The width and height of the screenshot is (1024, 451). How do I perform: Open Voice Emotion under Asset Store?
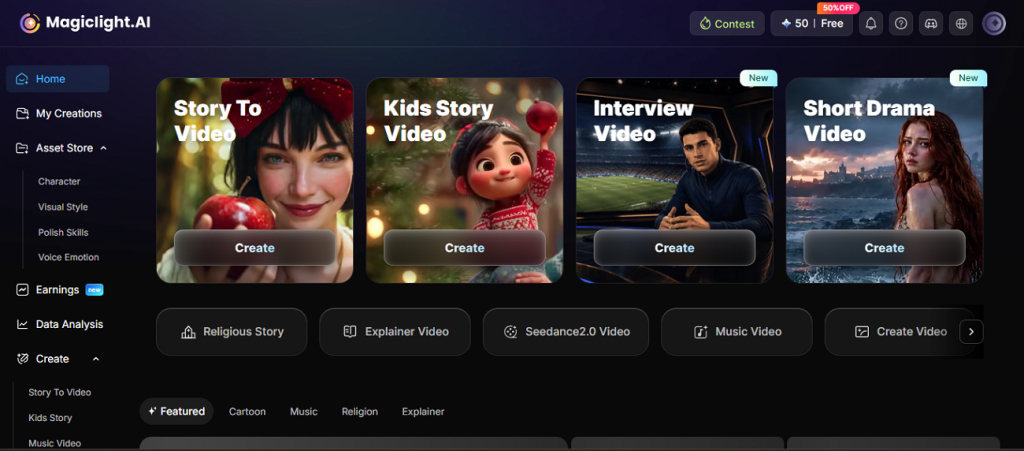click(x=69, y=257)
